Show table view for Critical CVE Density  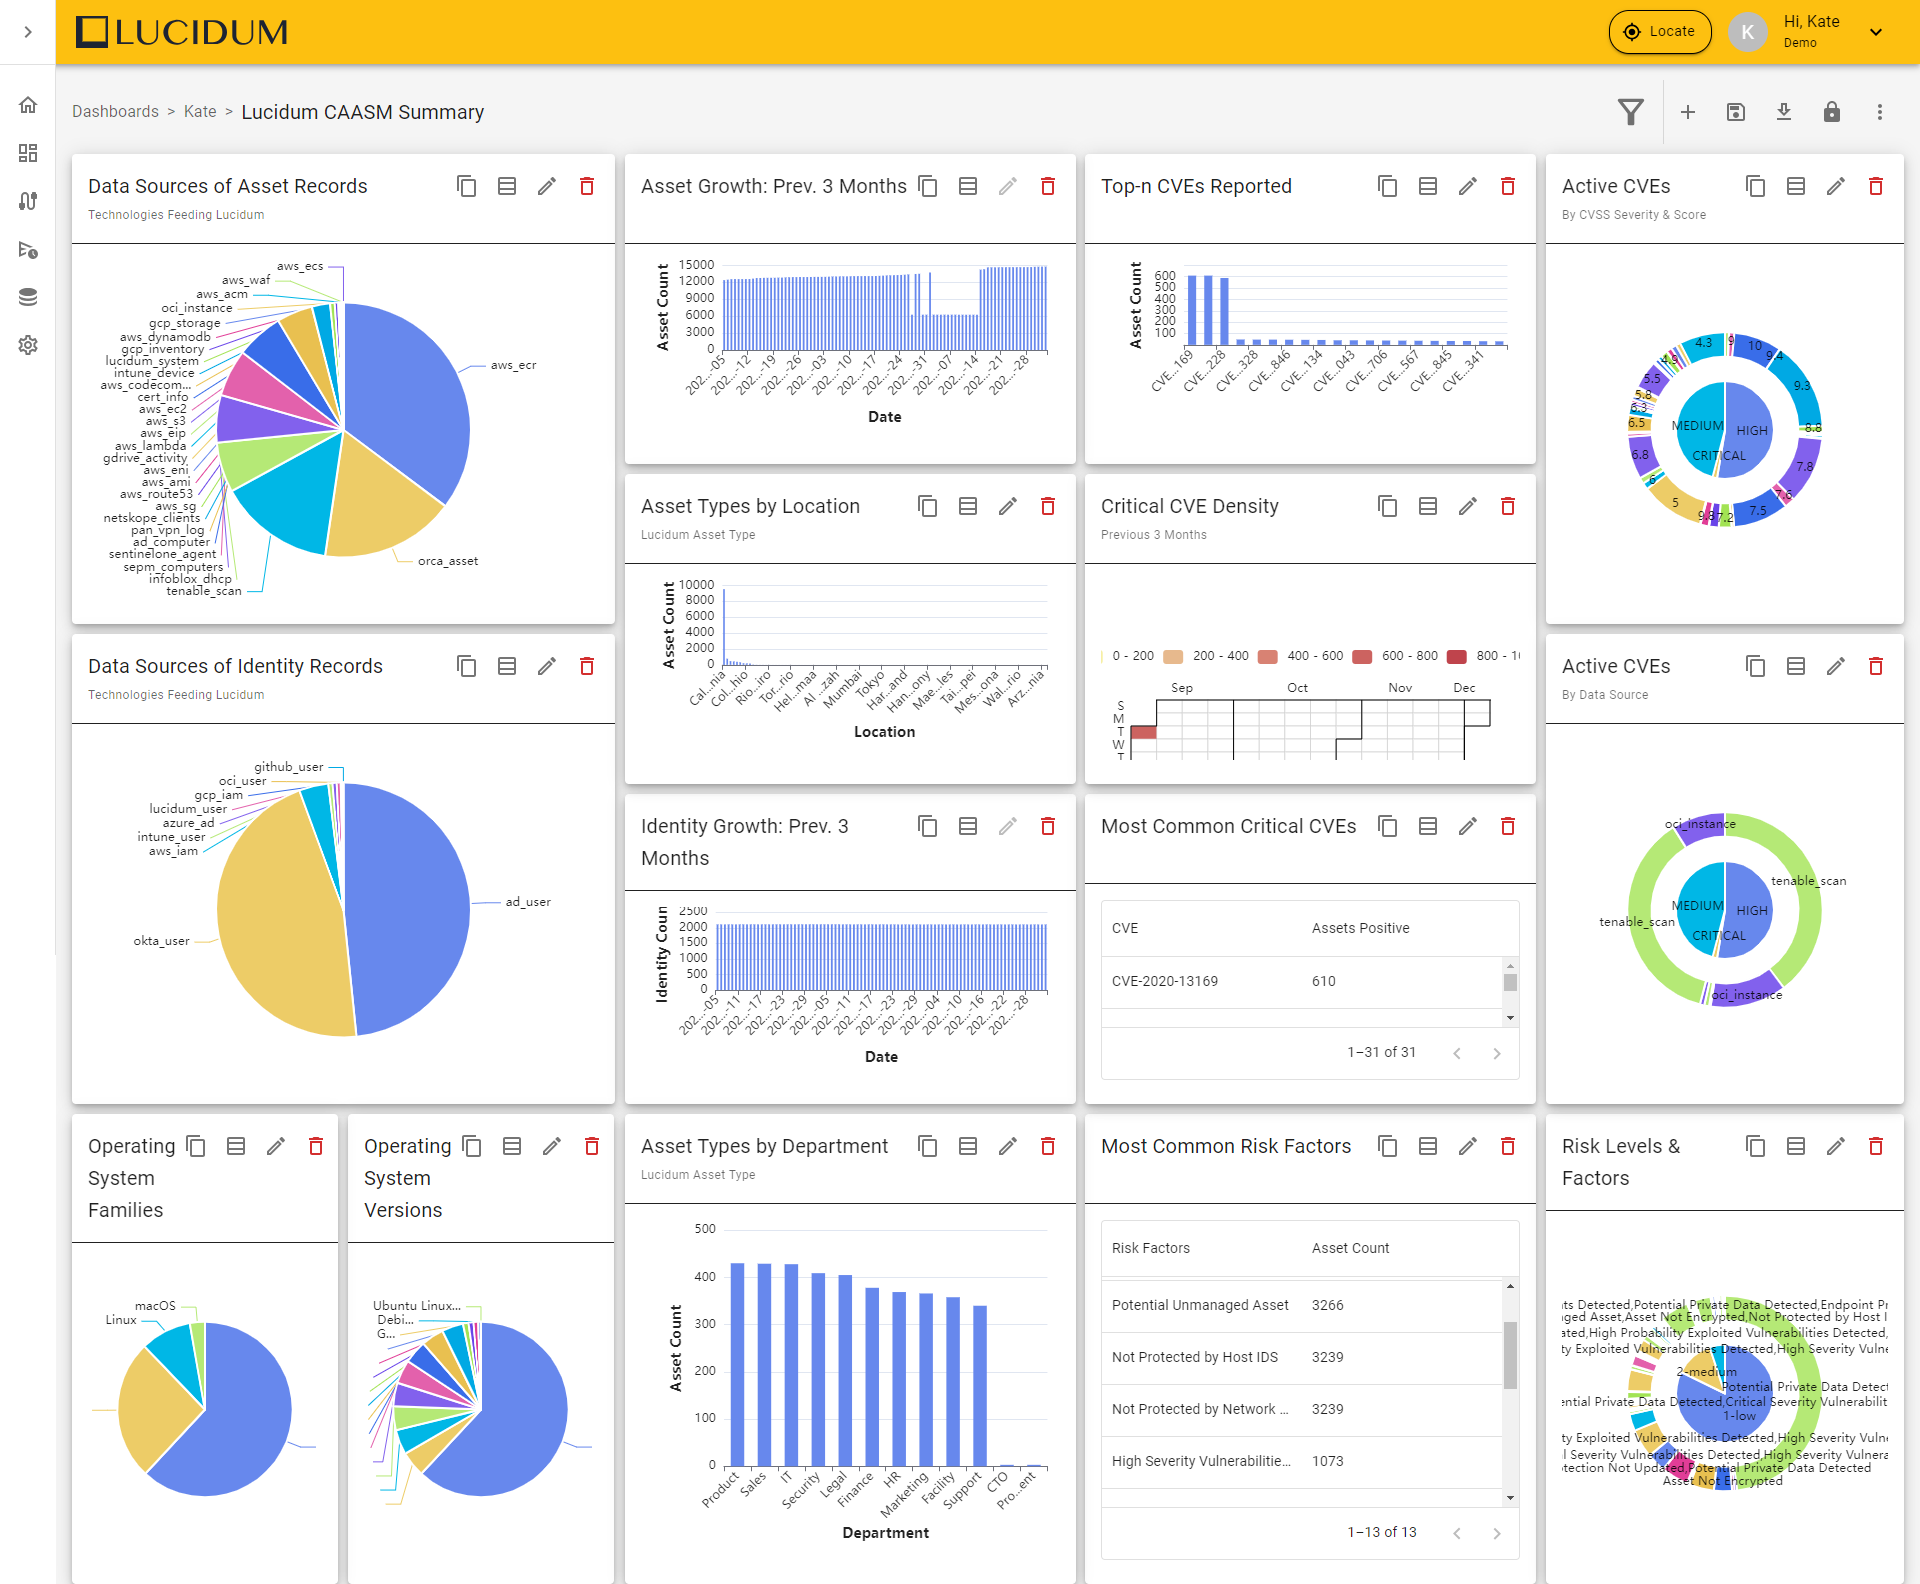pyautogui.click(x=1428, y=506)
